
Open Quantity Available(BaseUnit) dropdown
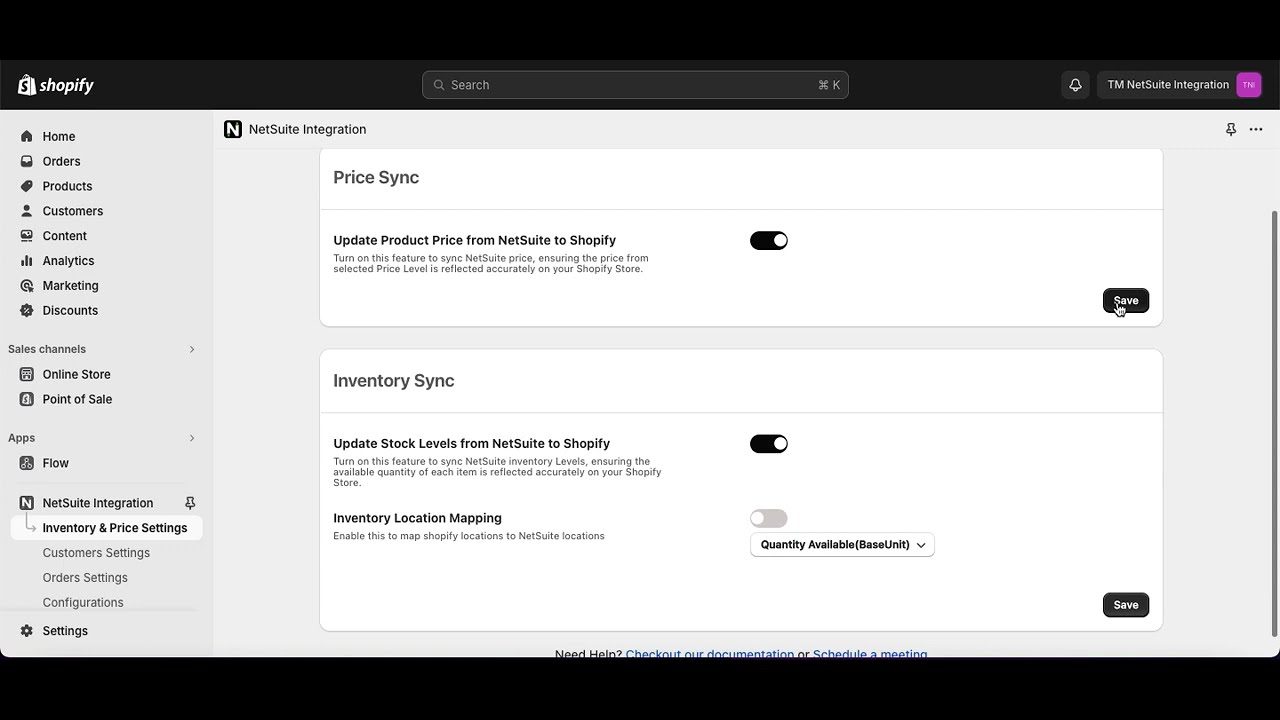coord(842,545)
